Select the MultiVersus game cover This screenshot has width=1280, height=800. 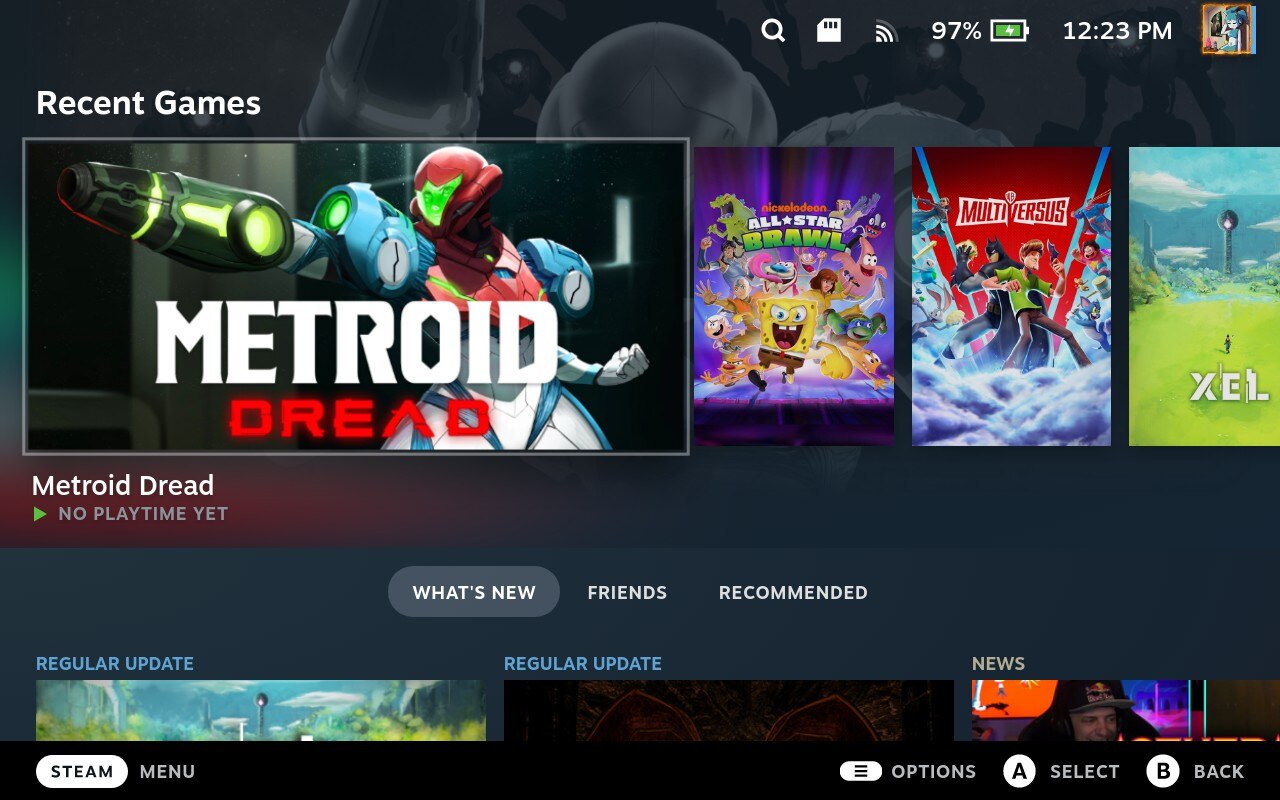[1011, 296]
